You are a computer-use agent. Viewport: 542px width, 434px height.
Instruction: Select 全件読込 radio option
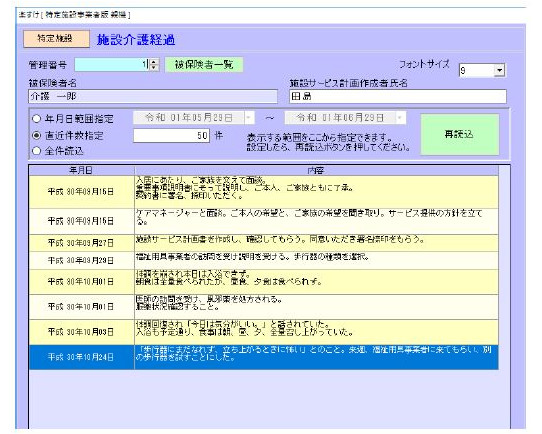(36, 151)
